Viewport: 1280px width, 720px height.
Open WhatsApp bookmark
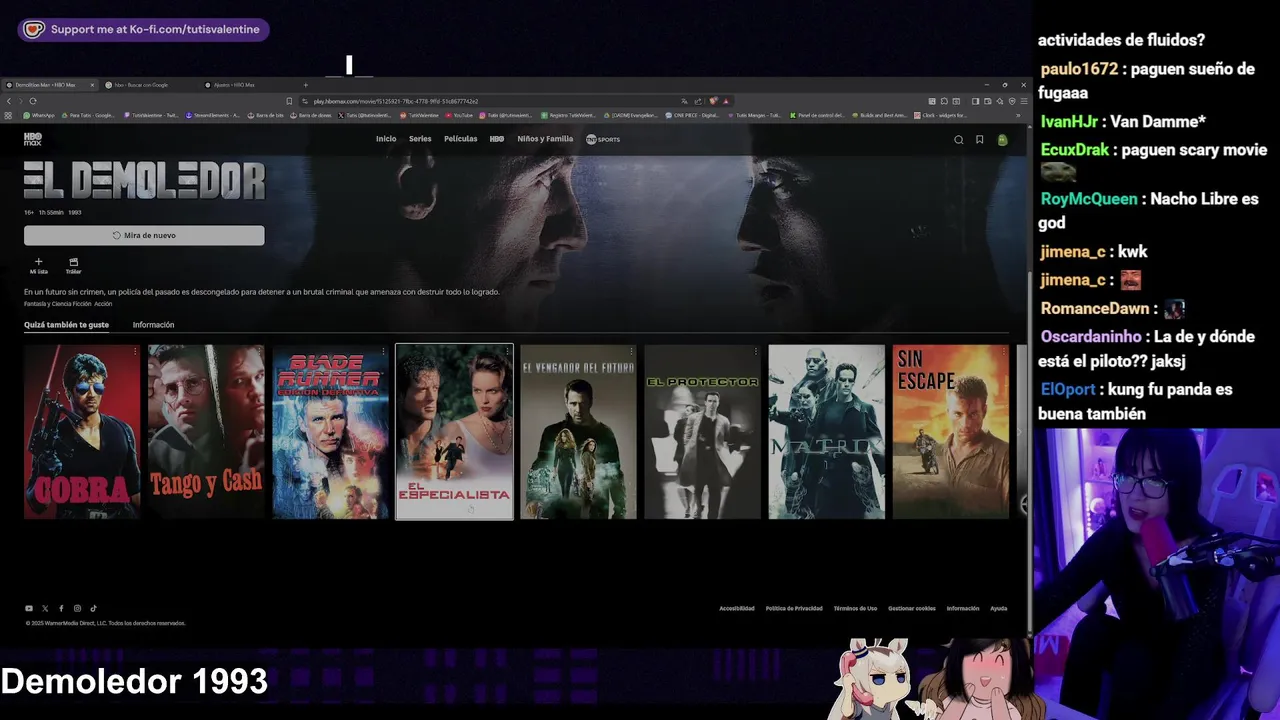(x=38, y=115)
